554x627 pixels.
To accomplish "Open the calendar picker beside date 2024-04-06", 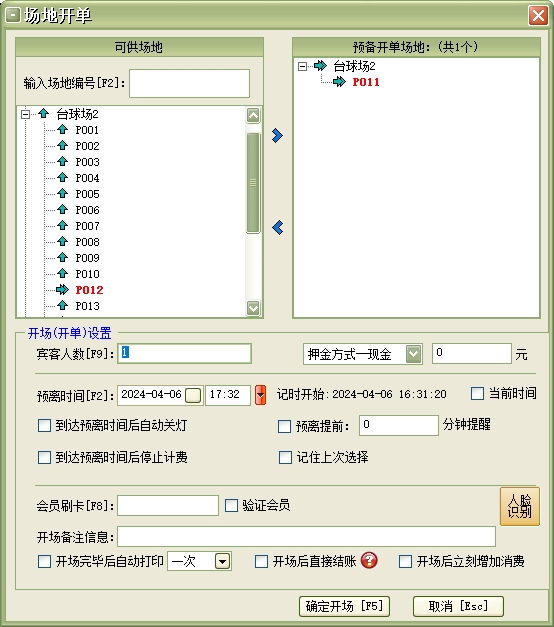I will pyautogui.click(x=193, y=395).
